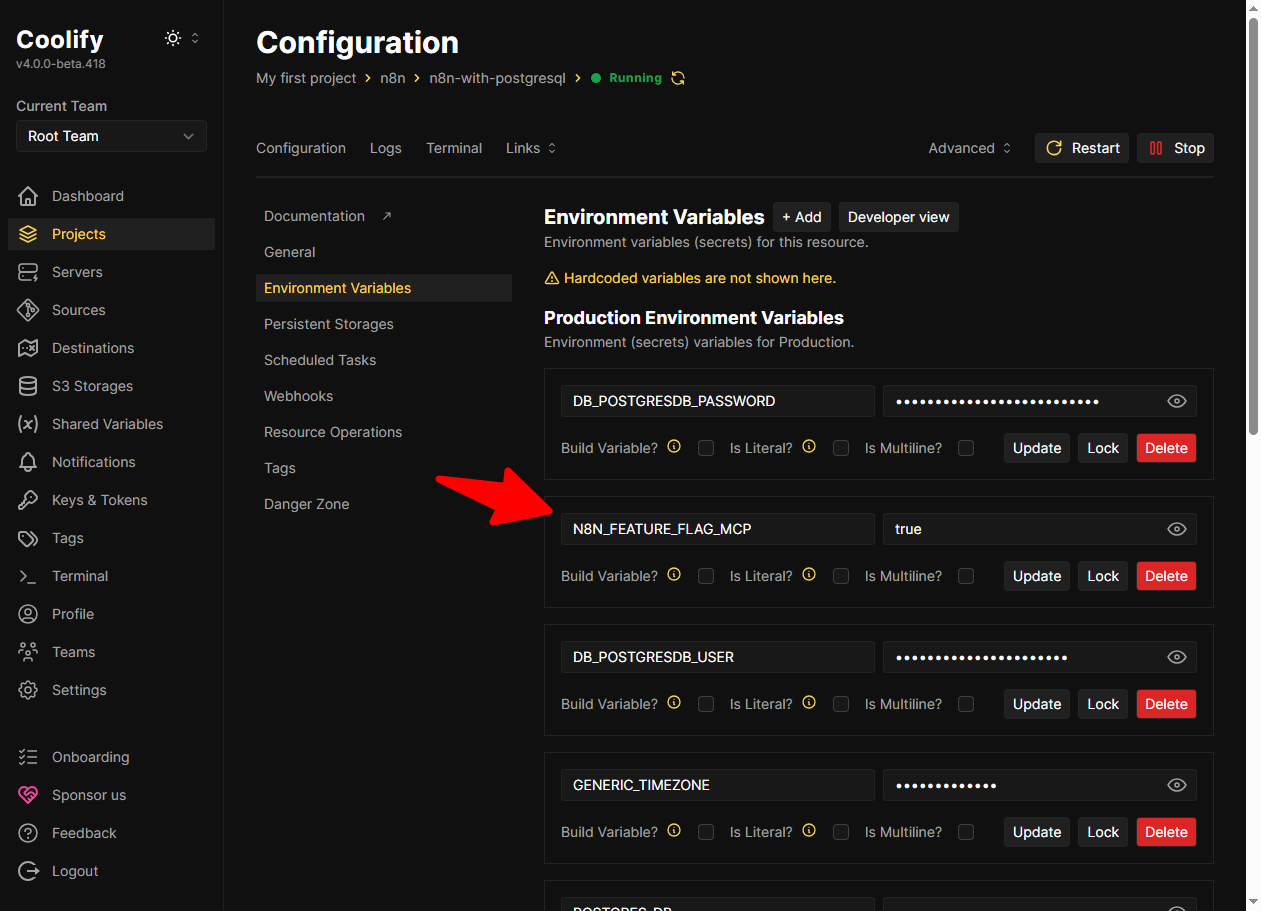Expand the Advanced dropdown
1261x911 pixels.
tap(970, 148)
